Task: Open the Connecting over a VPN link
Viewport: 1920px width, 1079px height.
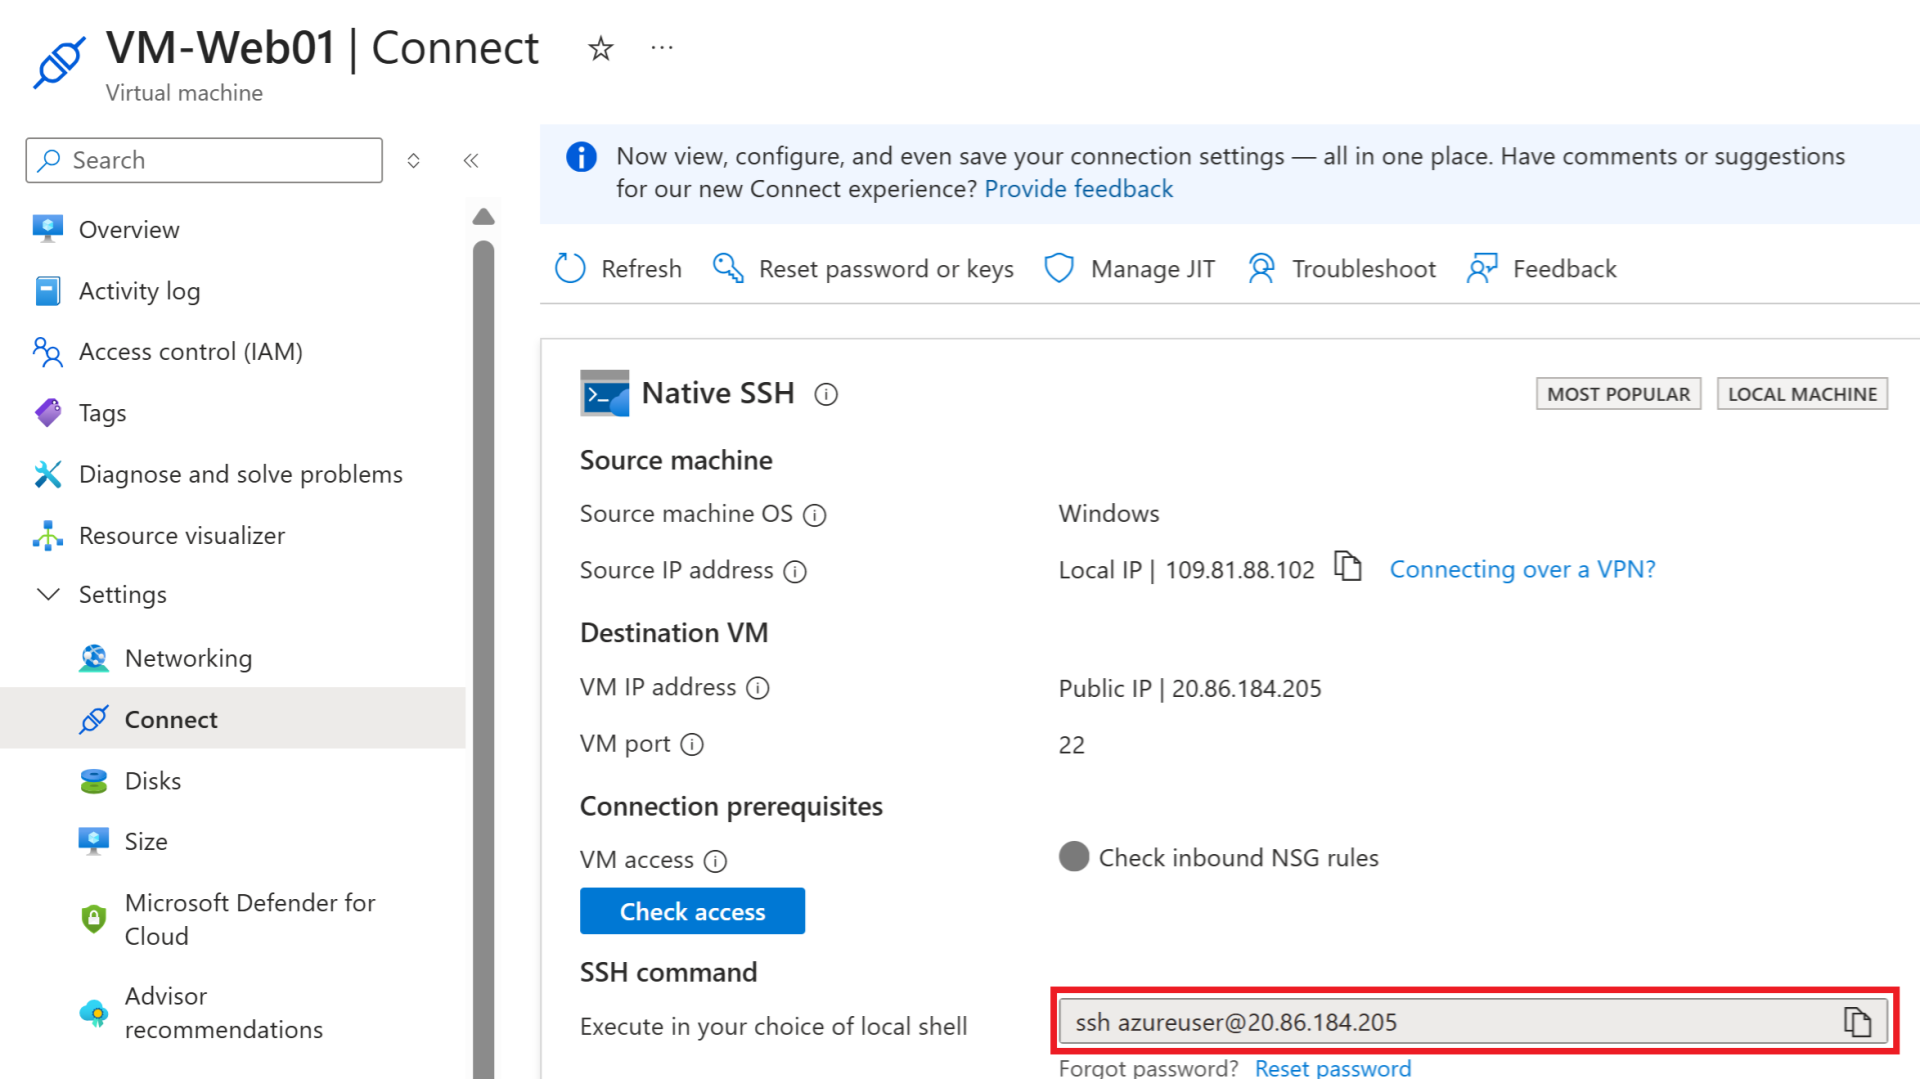Action: (1522, 569)
